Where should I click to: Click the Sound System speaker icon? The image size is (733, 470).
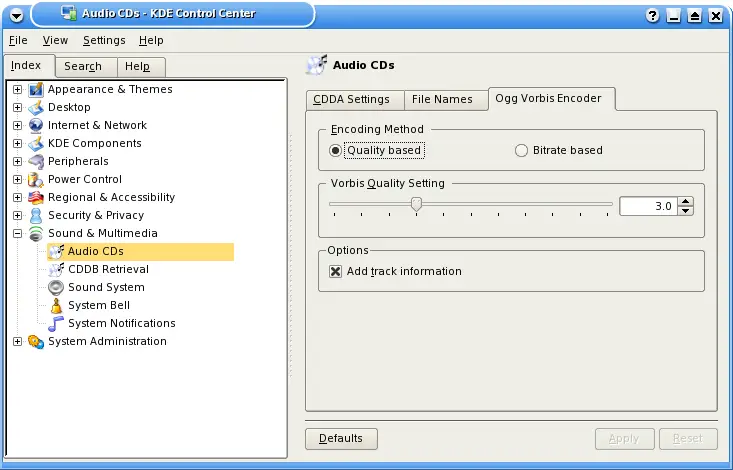[56, 287]
